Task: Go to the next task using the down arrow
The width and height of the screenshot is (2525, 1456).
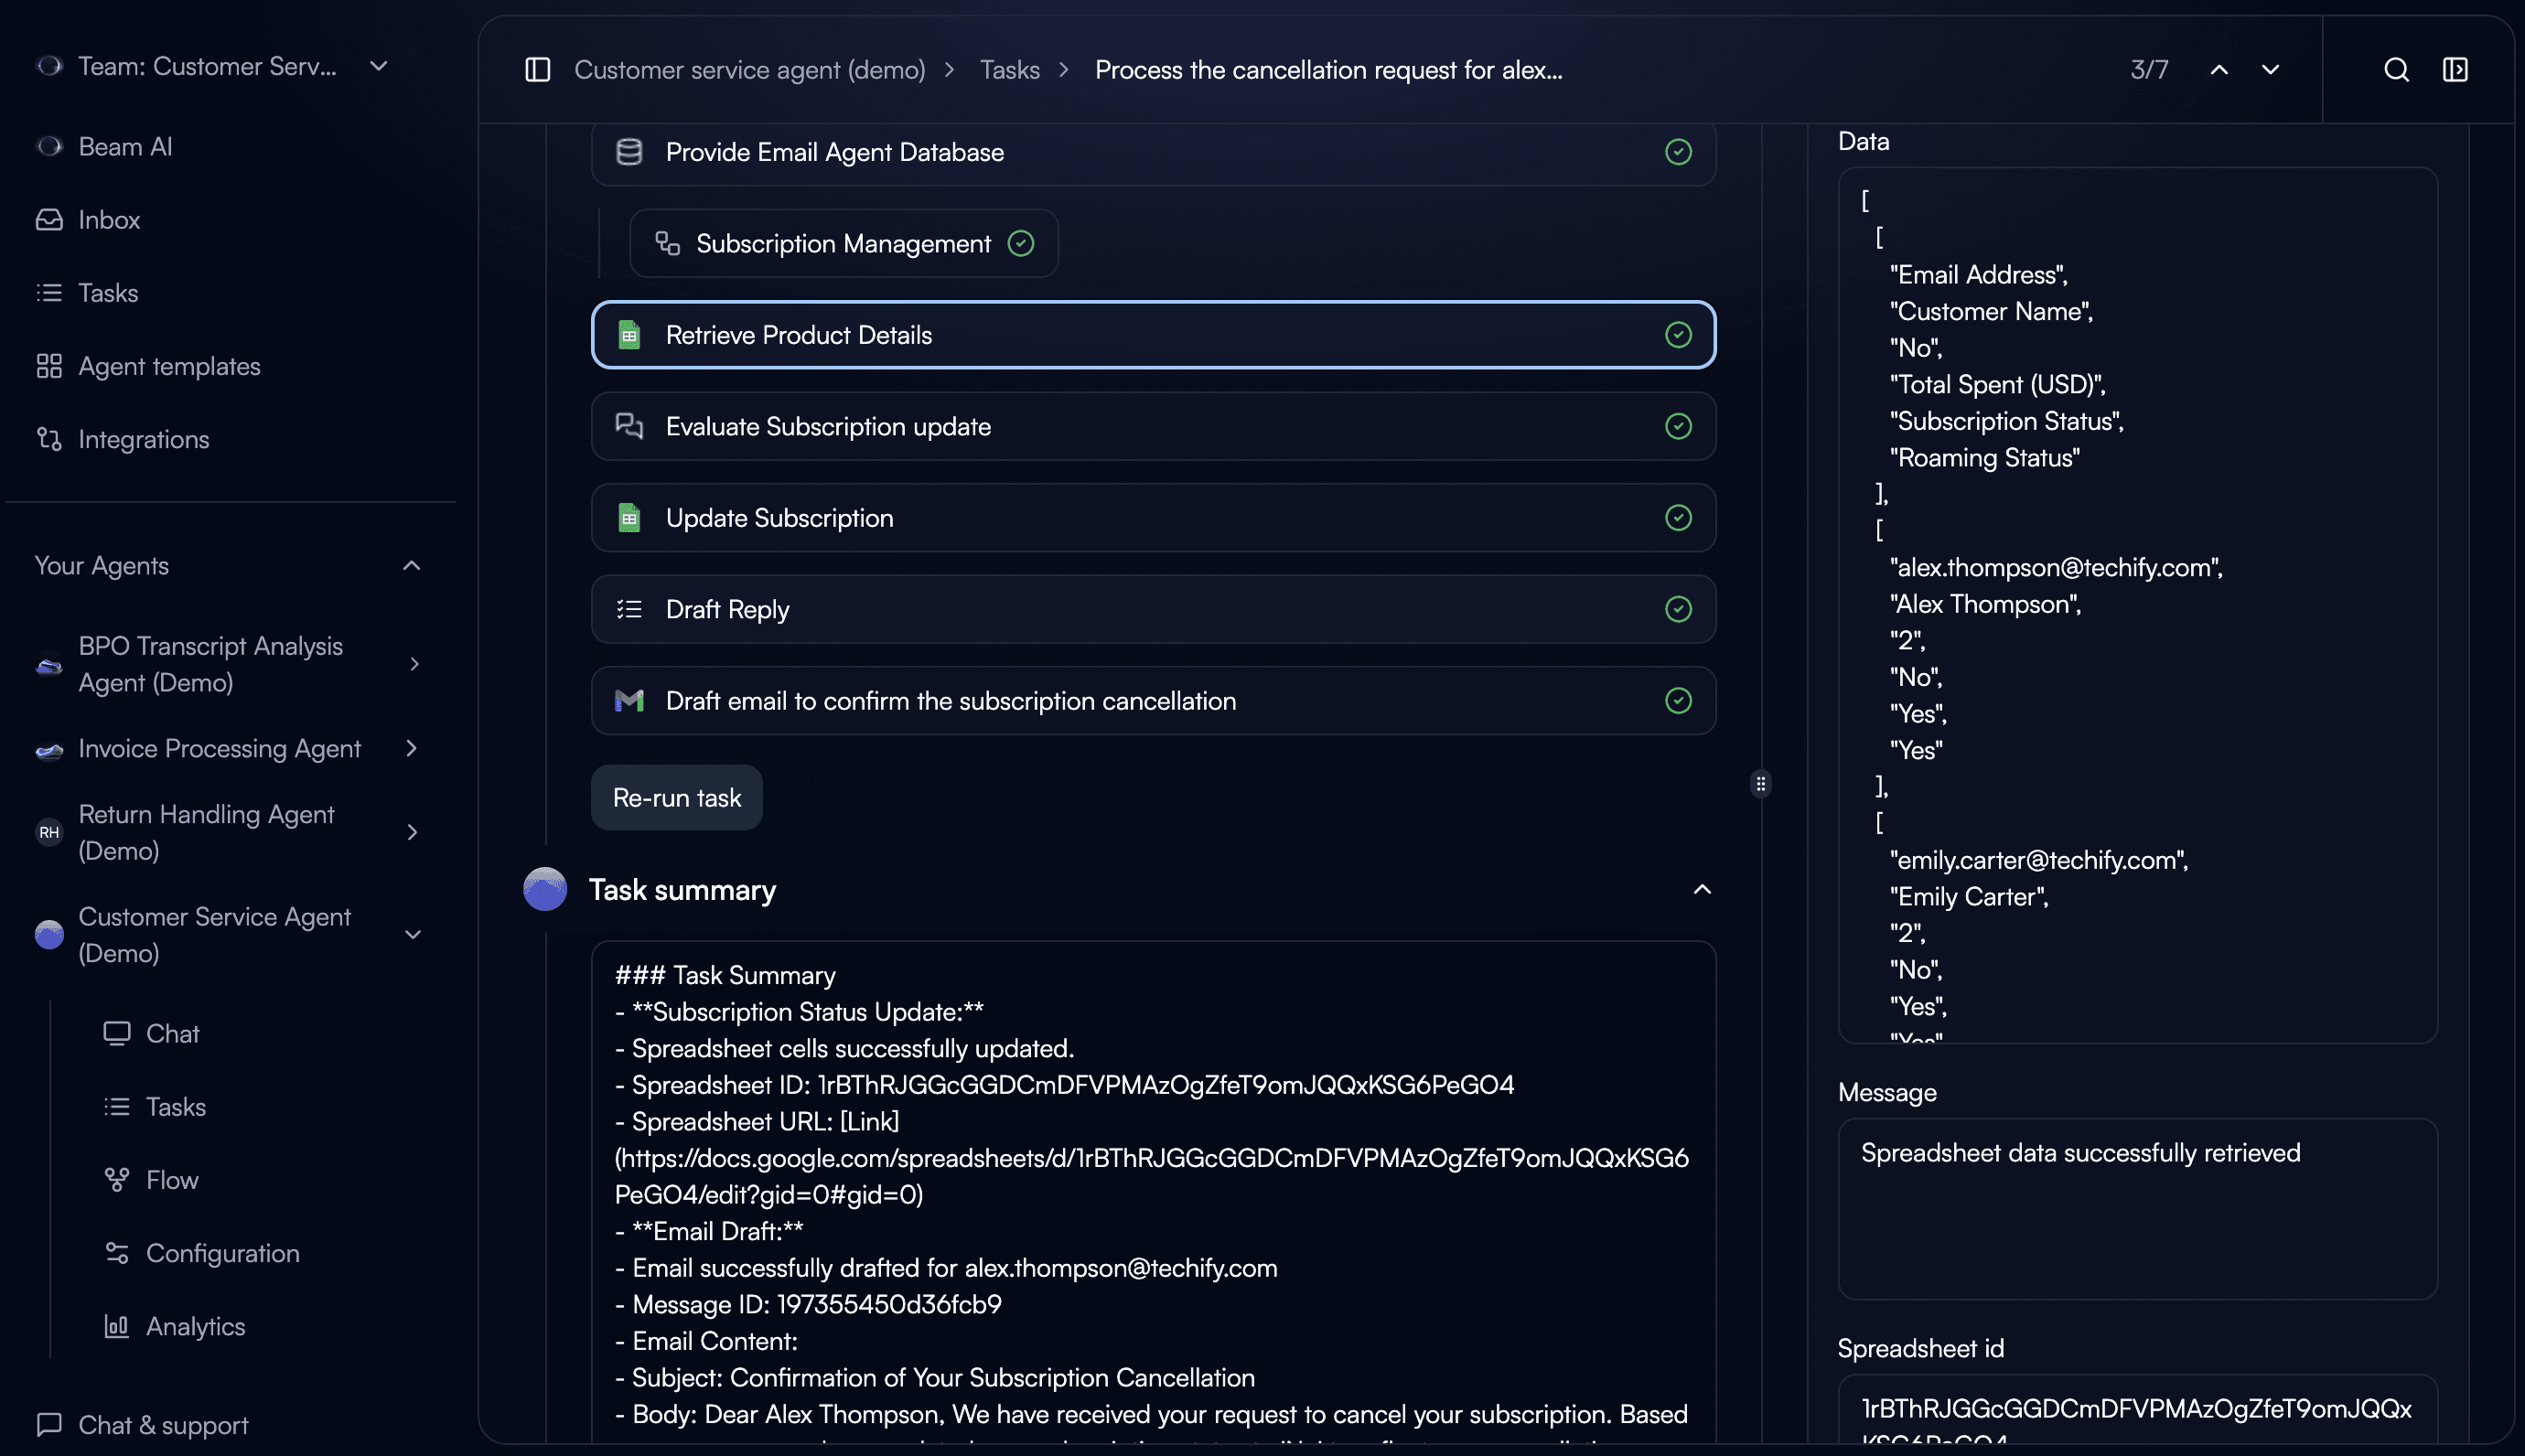Action: click(x=2270, y=70)
